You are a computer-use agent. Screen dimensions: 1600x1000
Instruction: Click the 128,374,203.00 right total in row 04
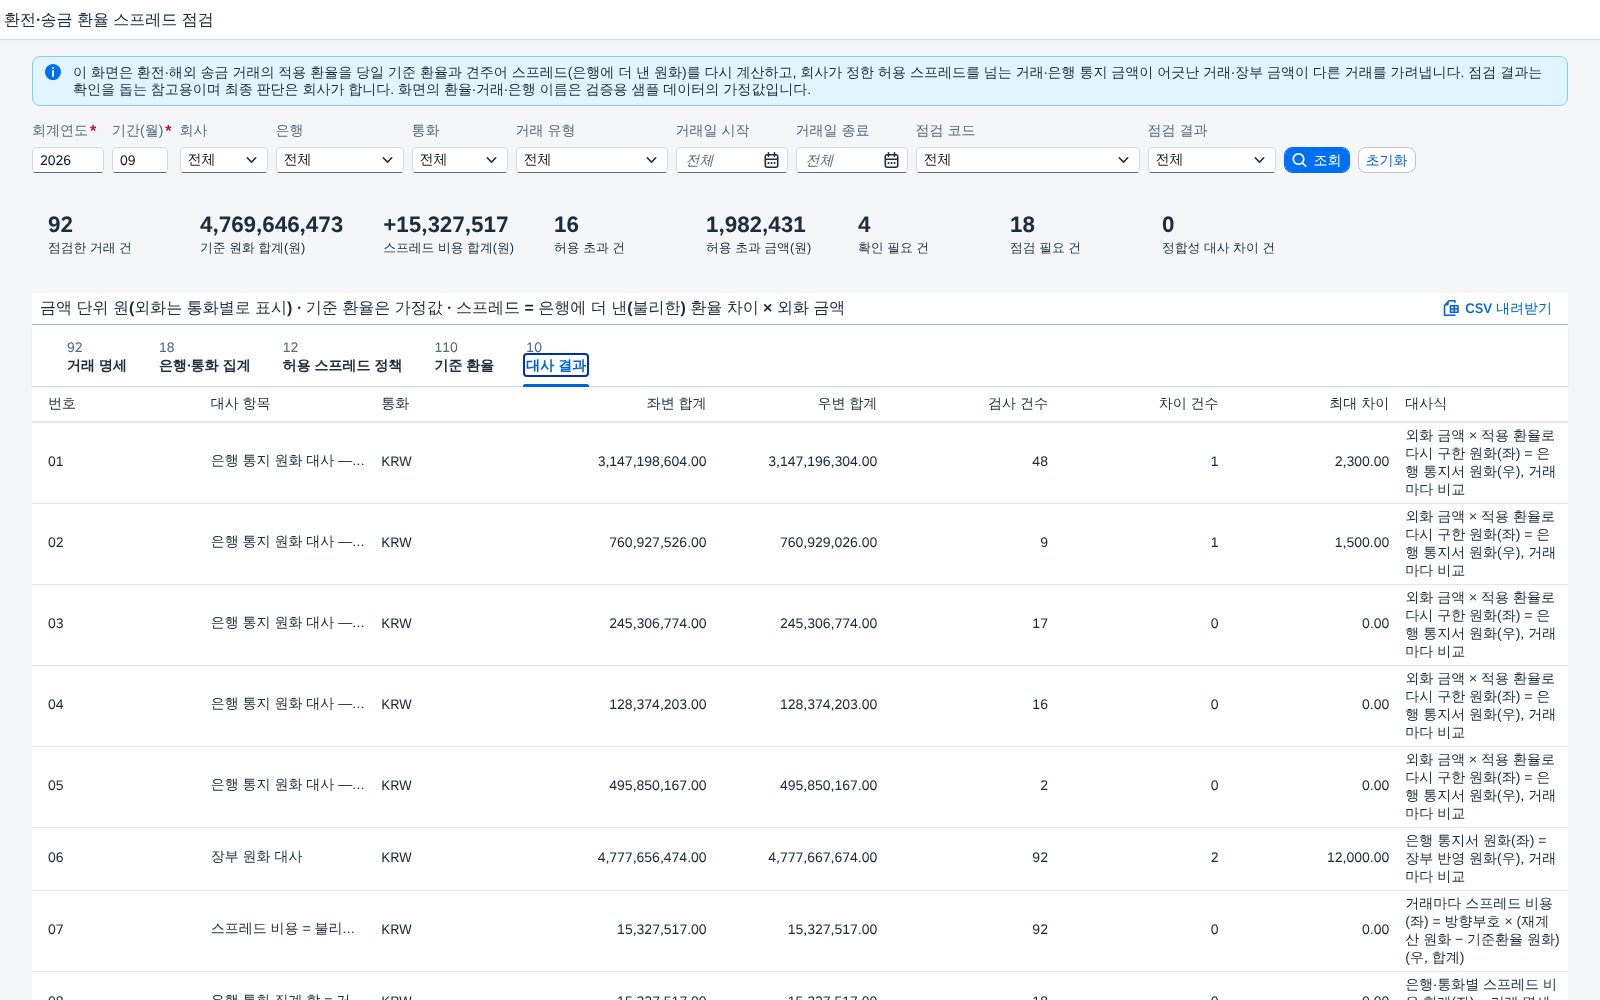829,705
